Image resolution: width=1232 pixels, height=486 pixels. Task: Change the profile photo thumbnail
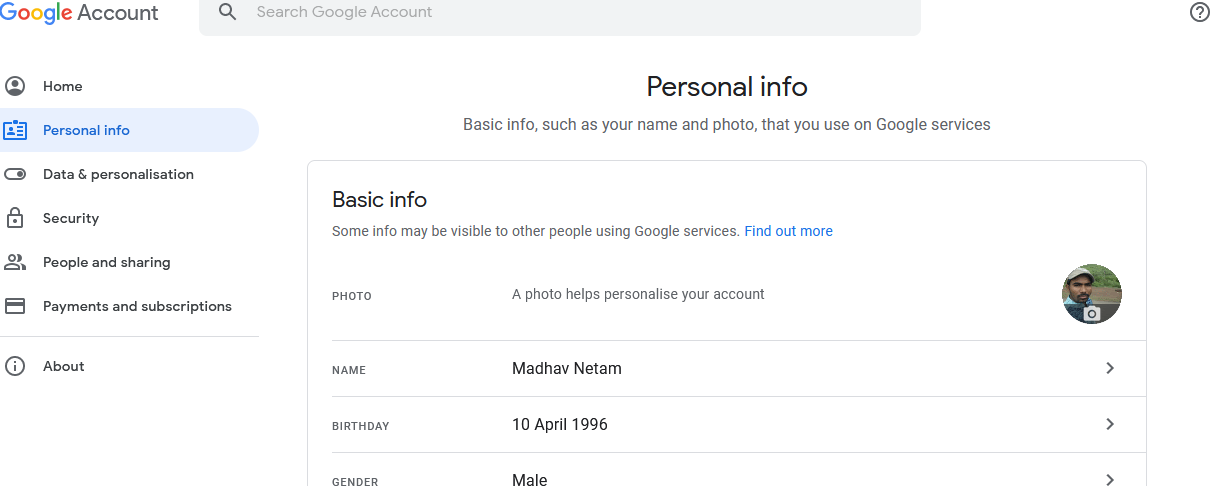(1091, 294)
